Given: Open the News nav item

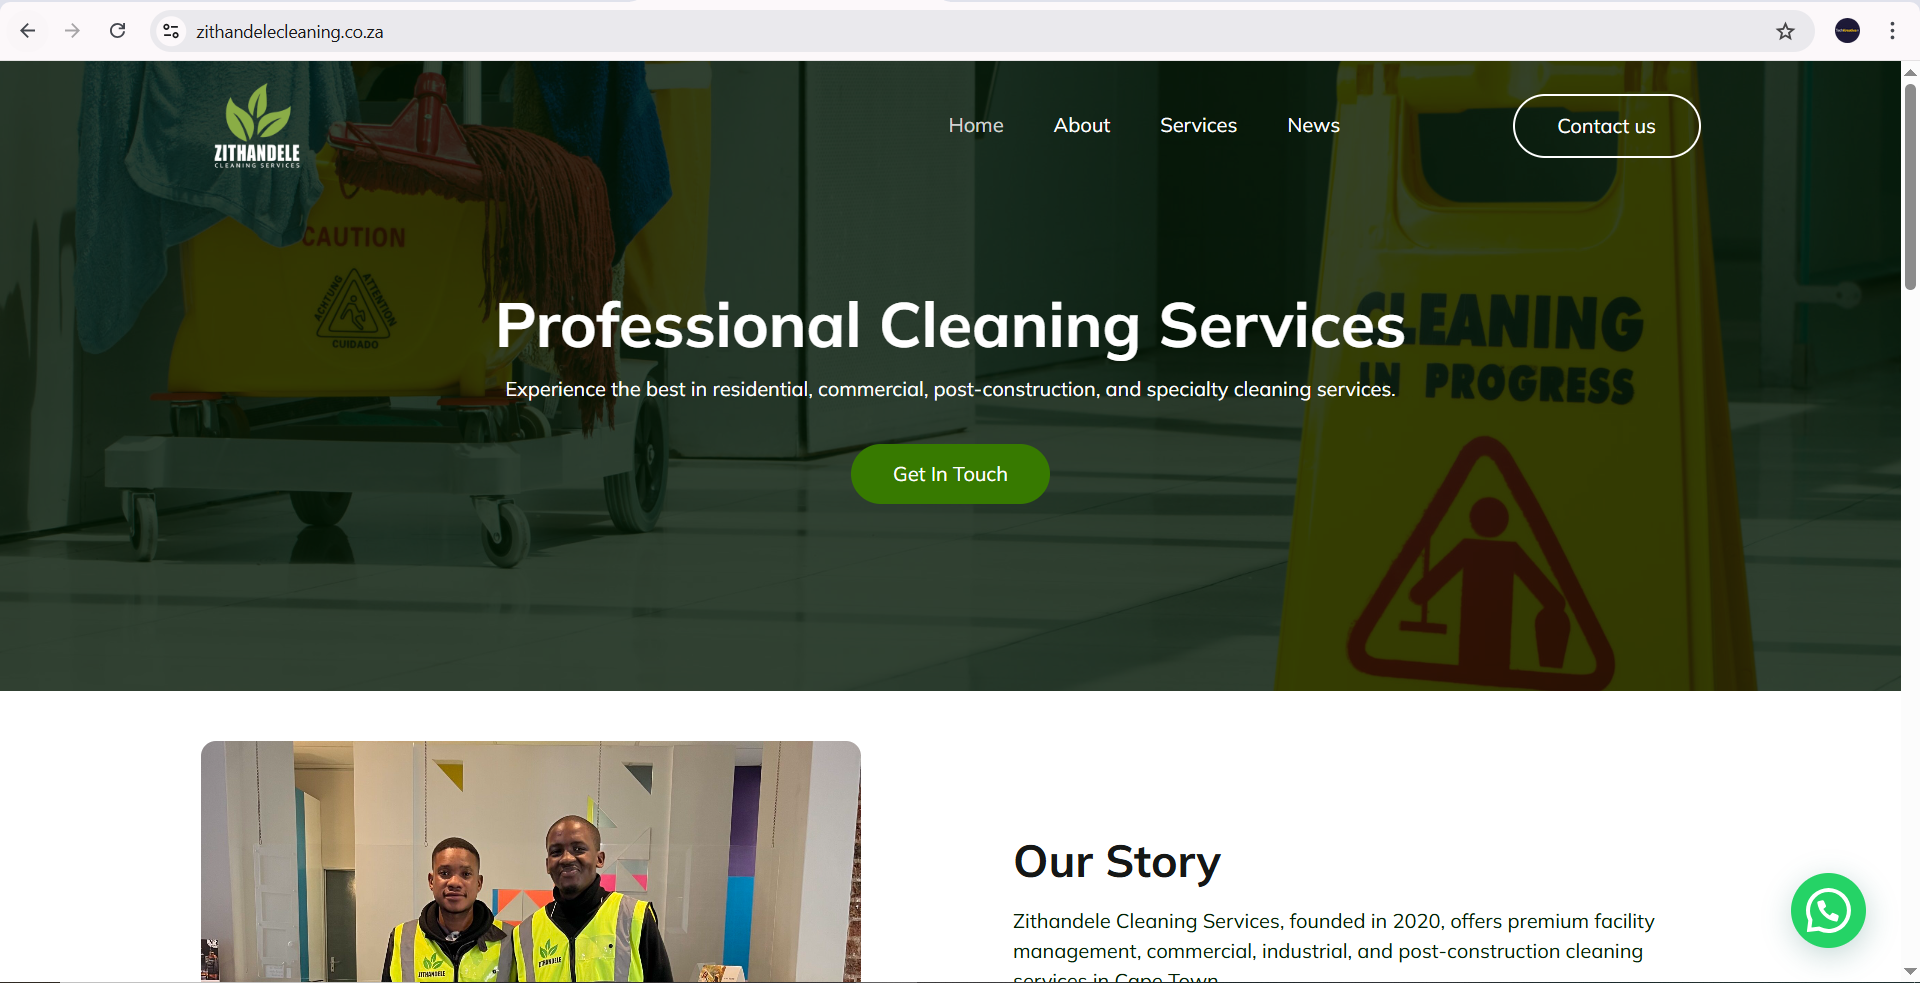Looking at the screenshot, I should [1313, 126].
